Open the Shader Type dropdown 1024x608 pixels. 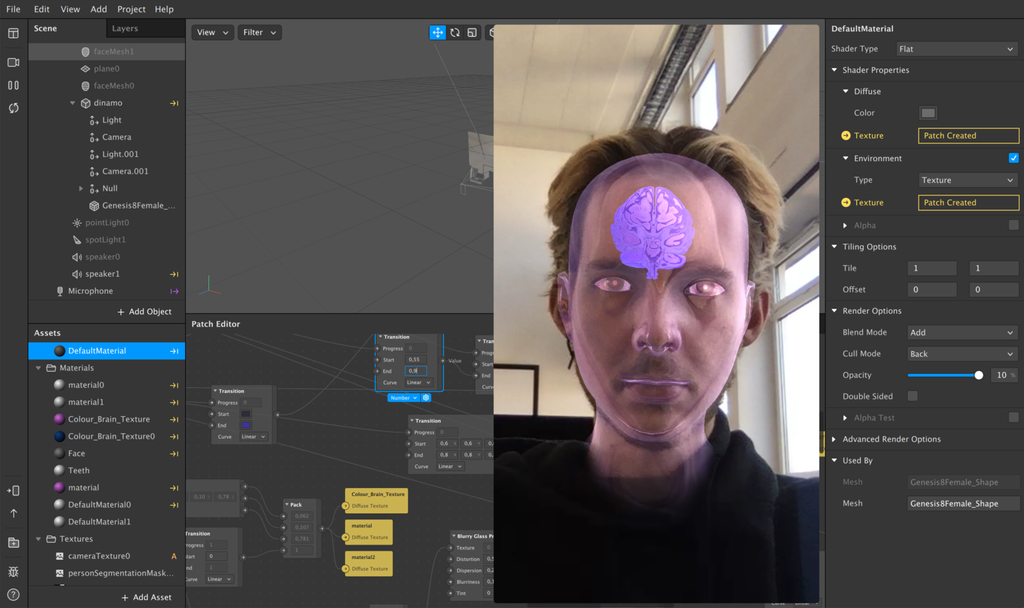pos(956,48)
